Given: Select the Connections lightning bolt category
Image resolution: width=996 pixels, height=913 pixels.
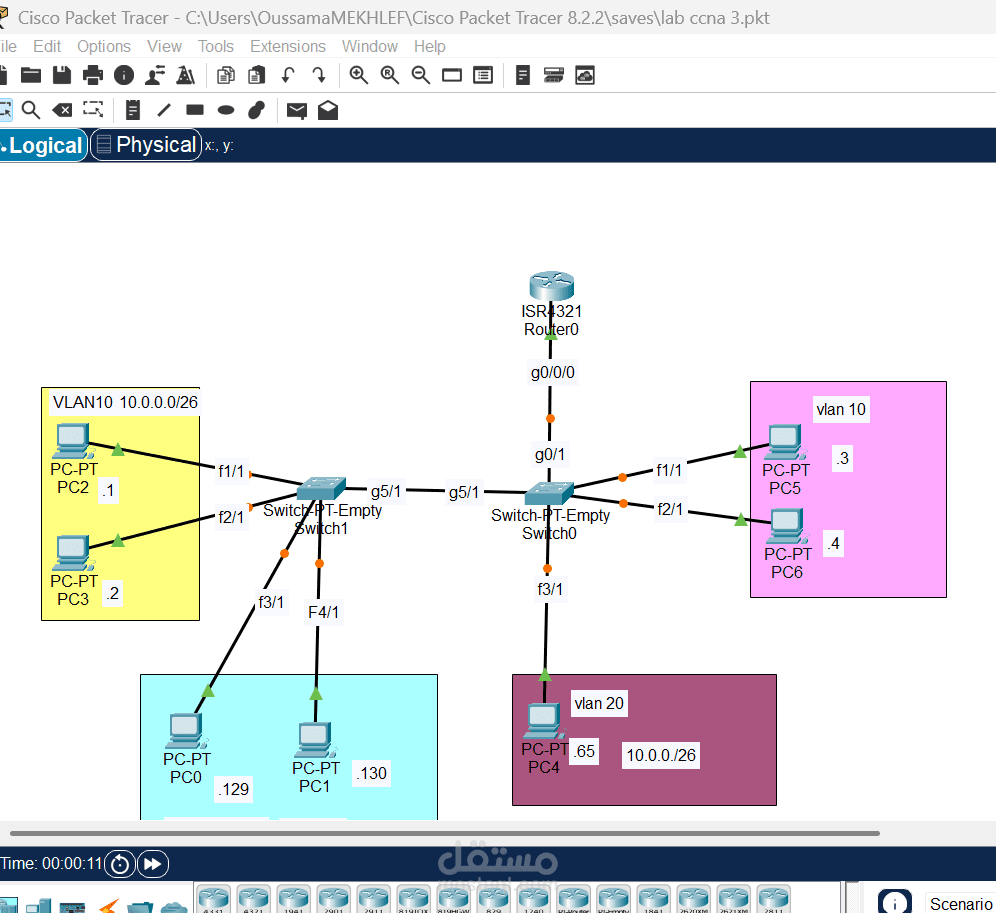Looking at the screenshot, I should click(109, 905).
